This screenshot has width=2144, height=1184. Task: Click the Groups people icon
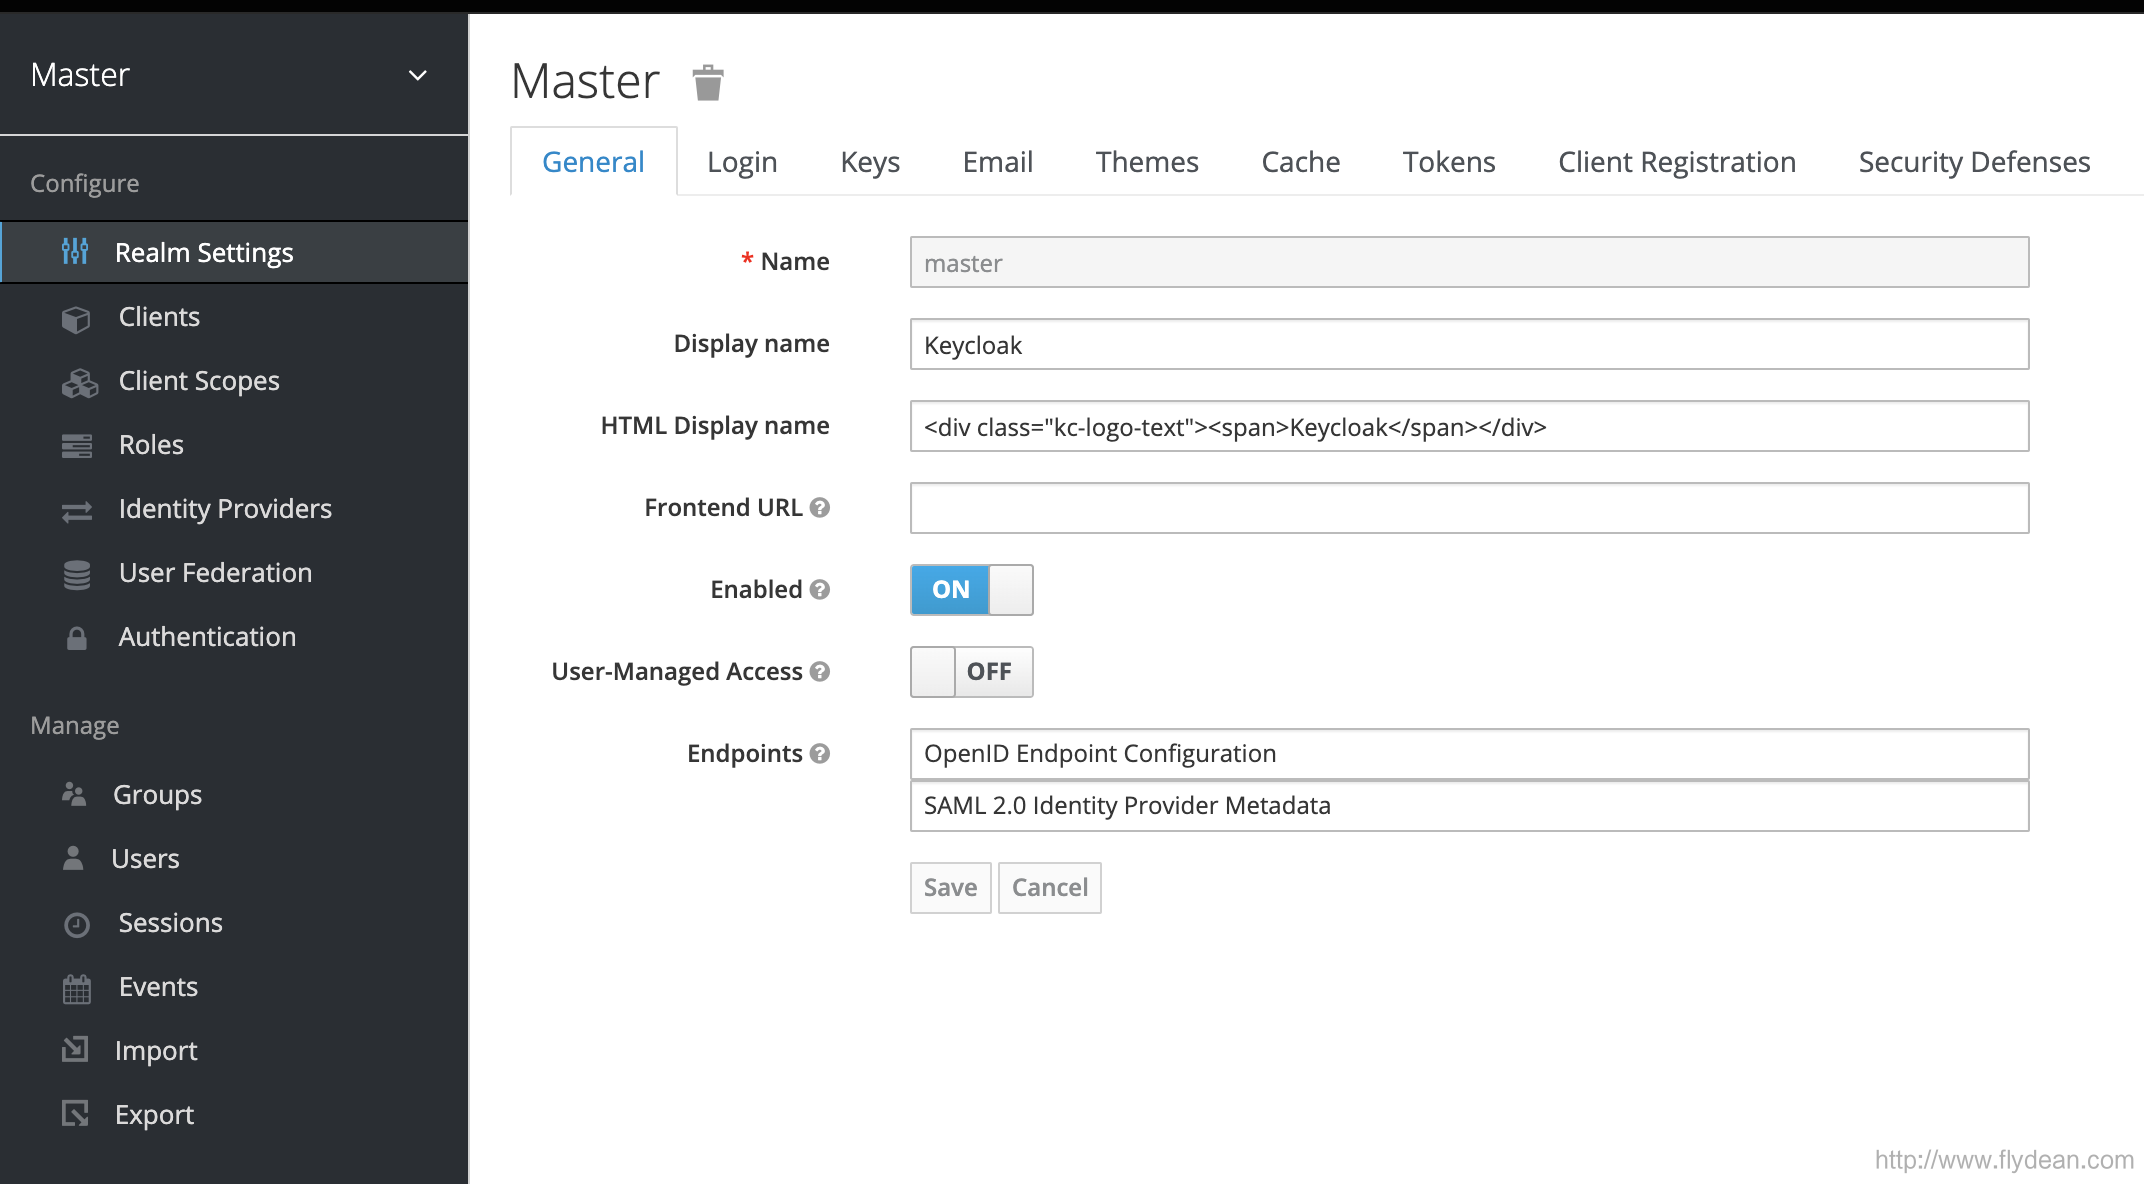74,794
